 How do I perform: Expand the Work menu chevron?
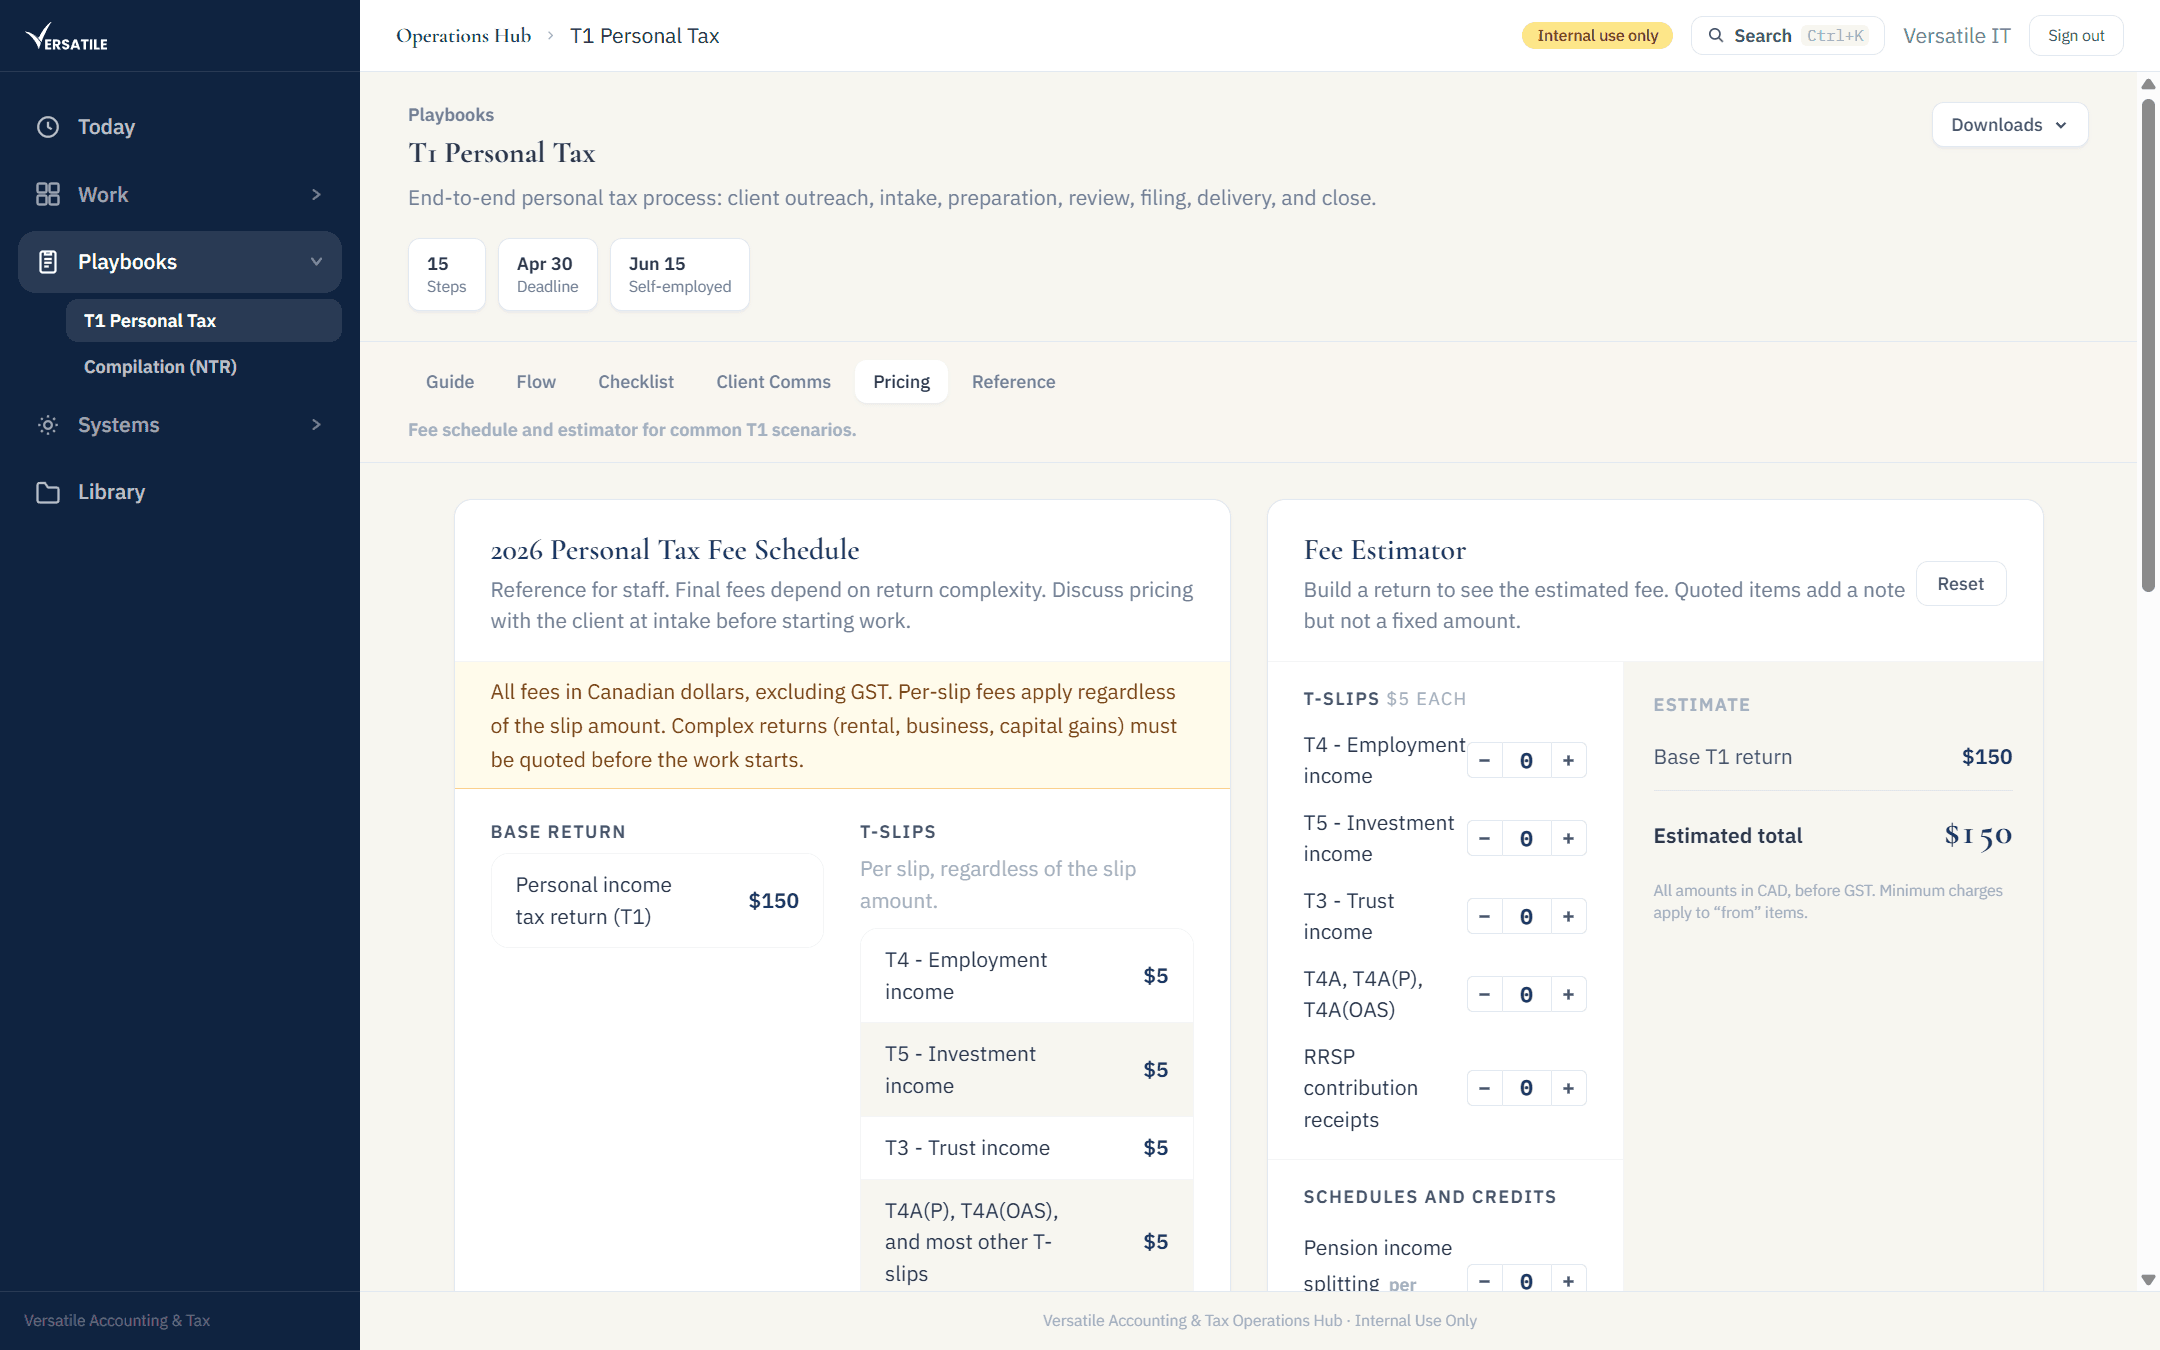pos(316,194)
